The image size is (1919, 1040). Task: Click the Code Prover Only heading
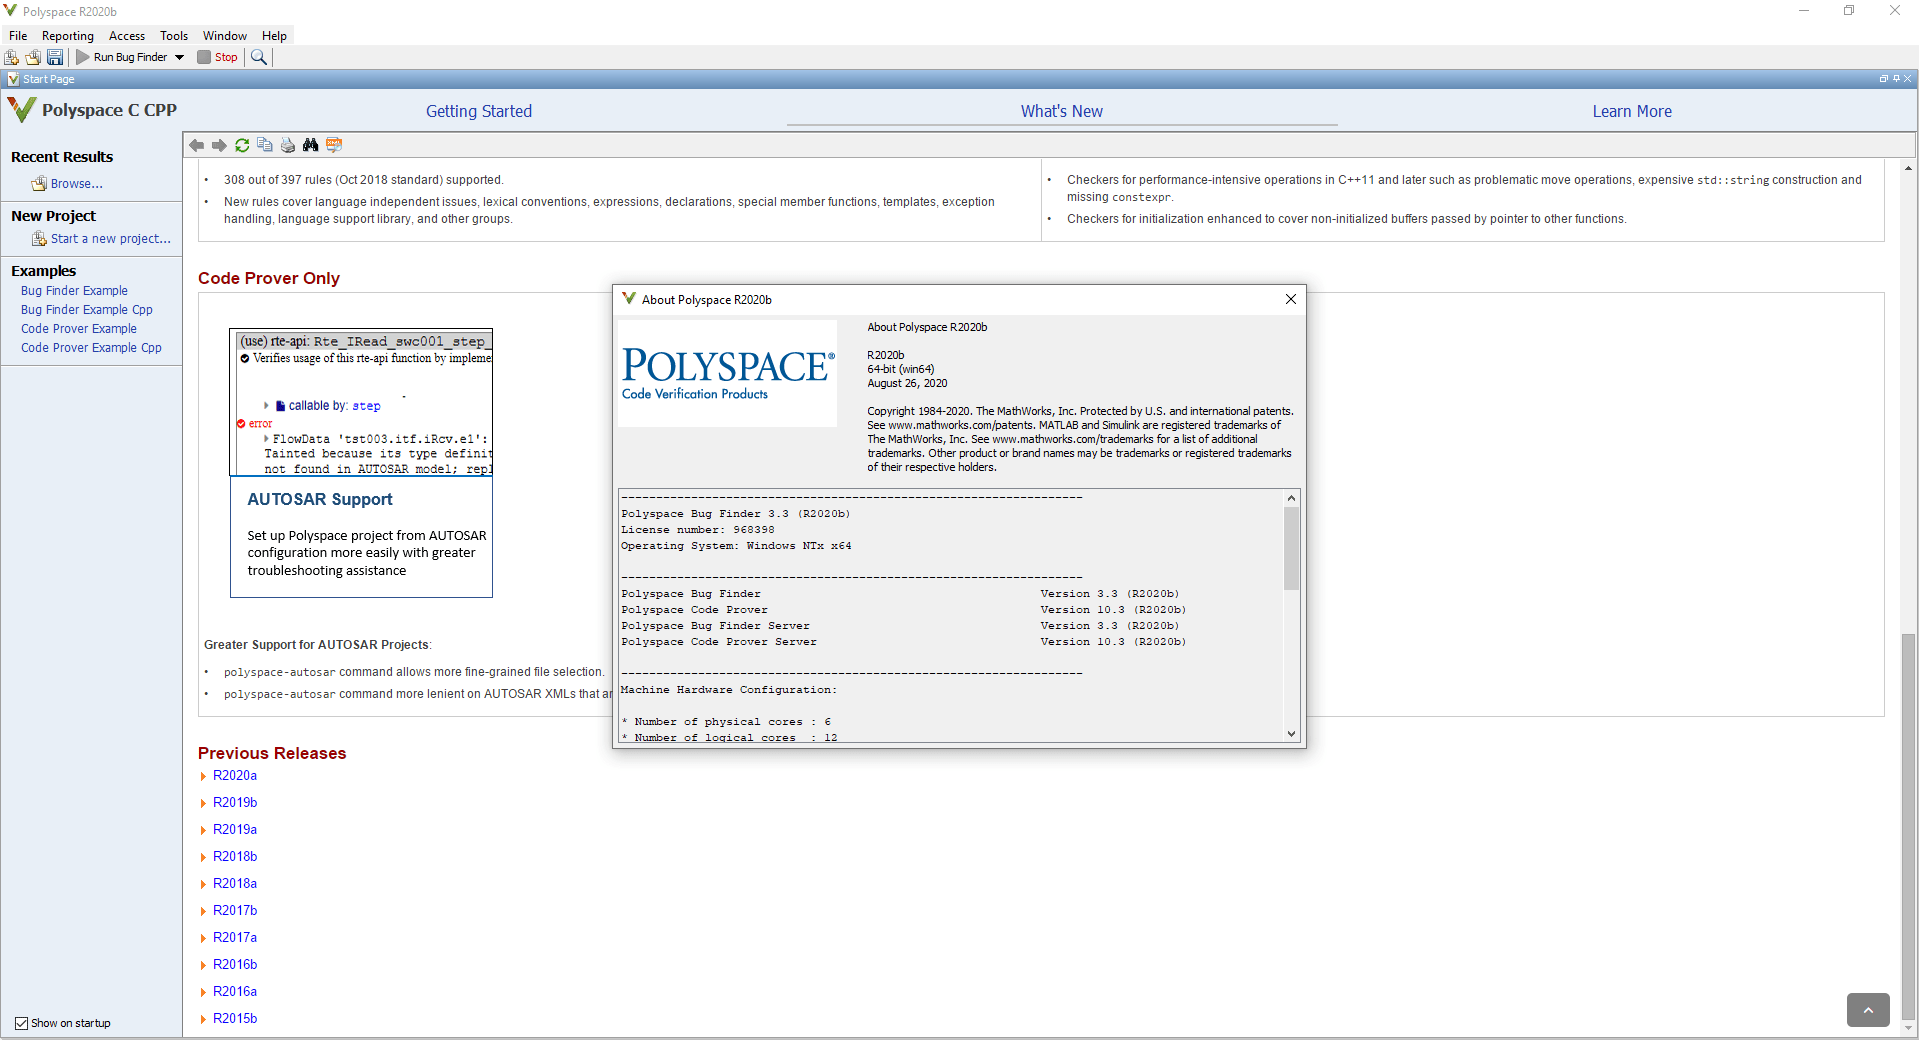point(269,278)
